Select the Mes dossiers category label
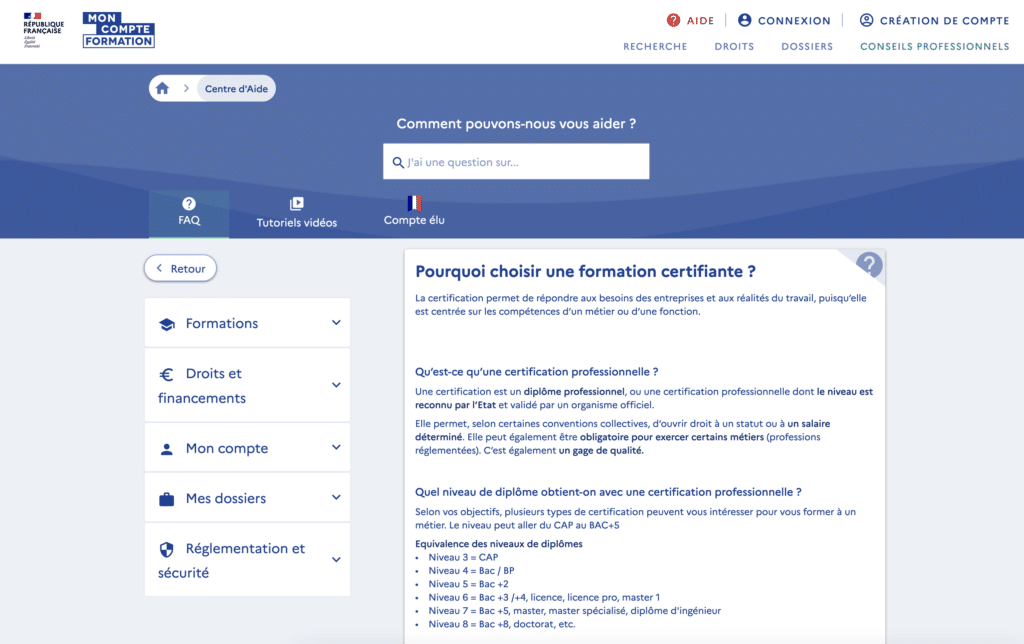This screenshot has width=1024, height=644. click(225, 498)
